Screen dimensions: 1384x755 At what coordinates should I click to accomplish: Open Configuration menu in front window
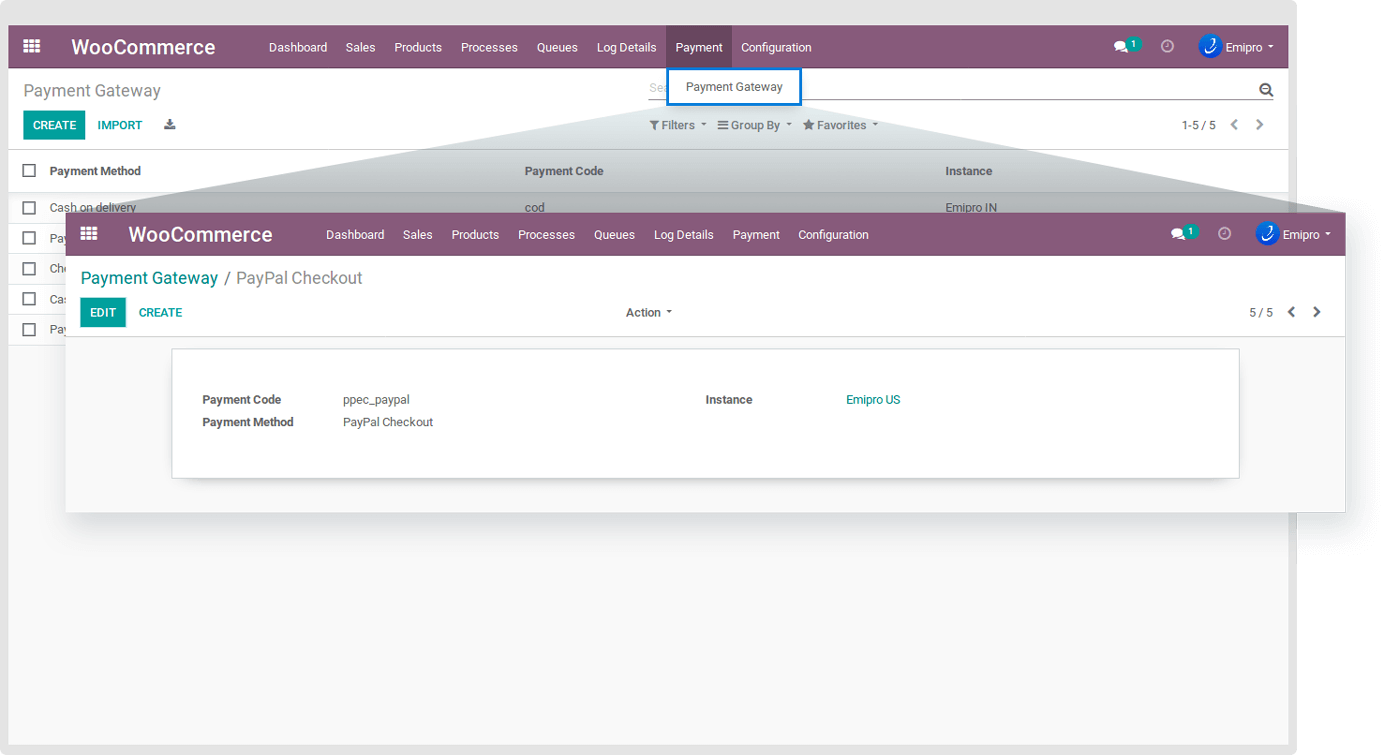click(x=833, y=235)
